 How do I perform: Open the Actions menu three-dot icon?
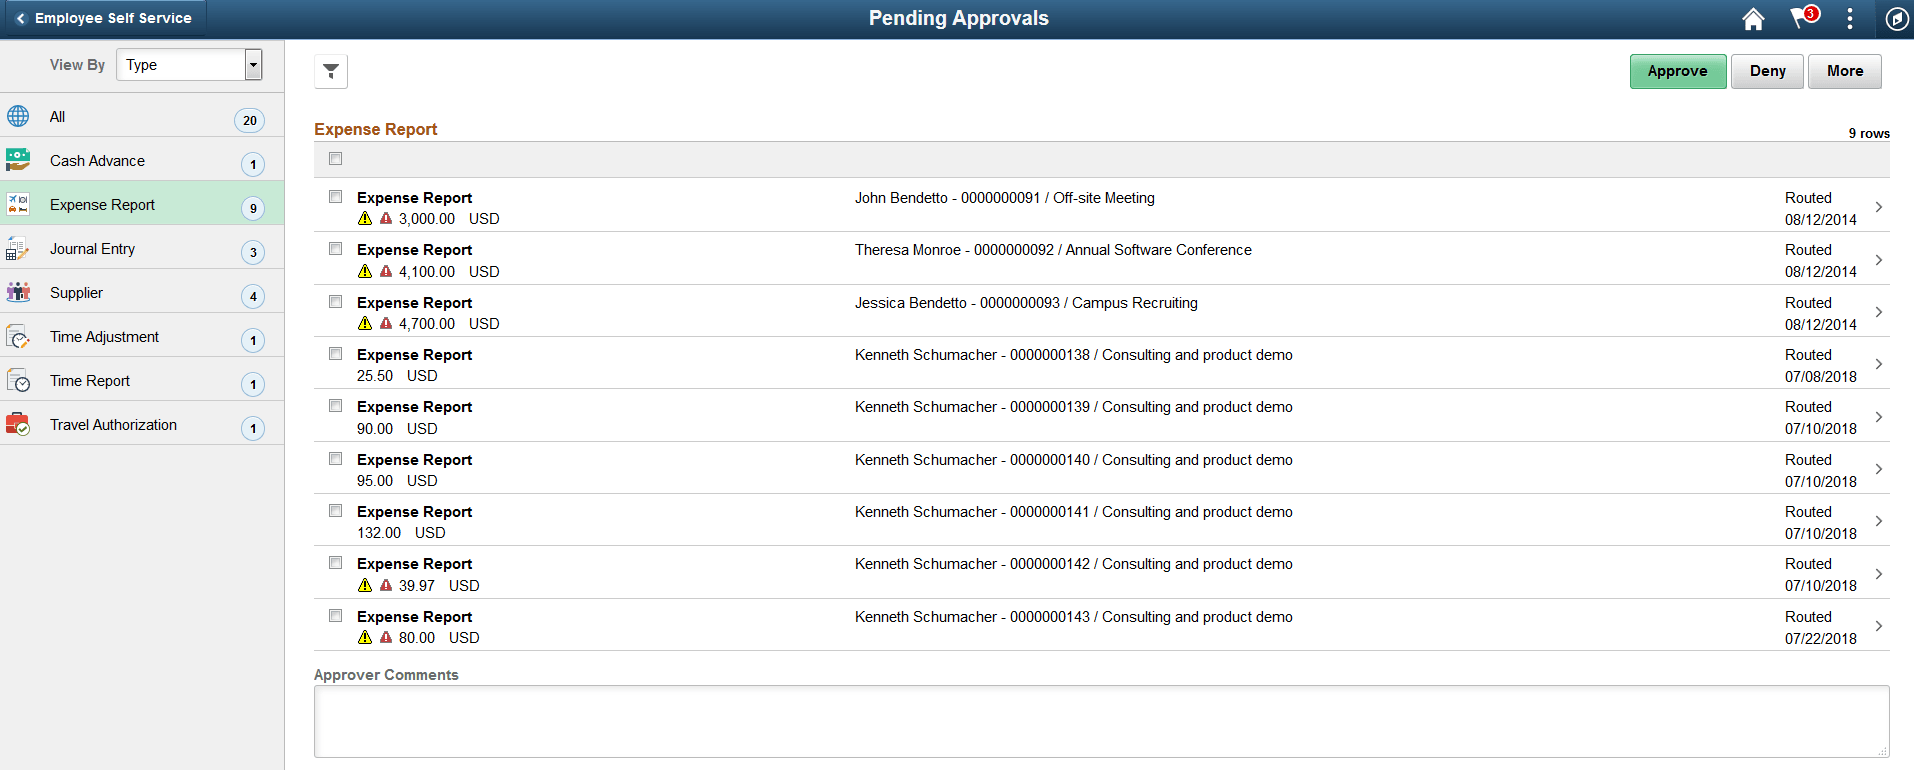coord(1849,18)
